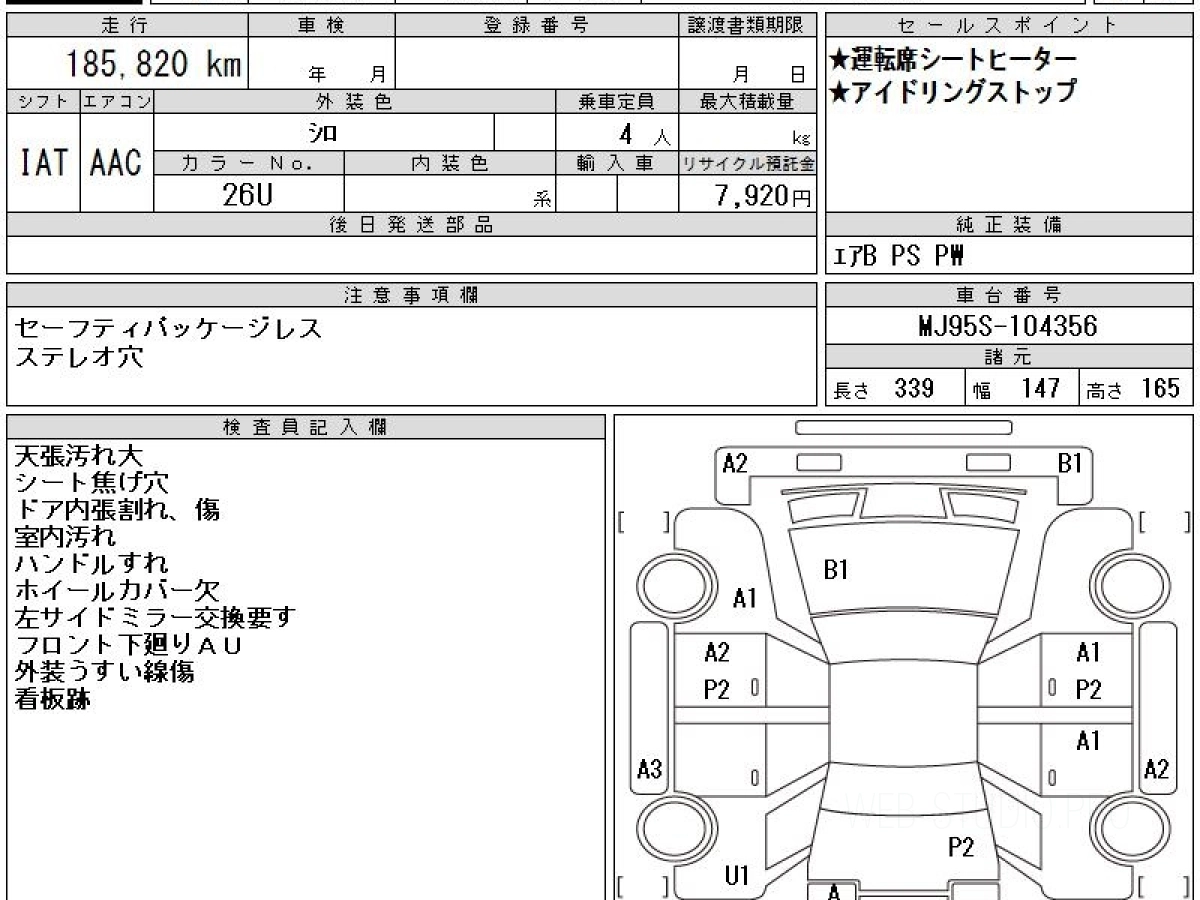Click the 譲渡書類期限 header
Viewport: 1200px width, 900px height.
click(x=748, y=26)
